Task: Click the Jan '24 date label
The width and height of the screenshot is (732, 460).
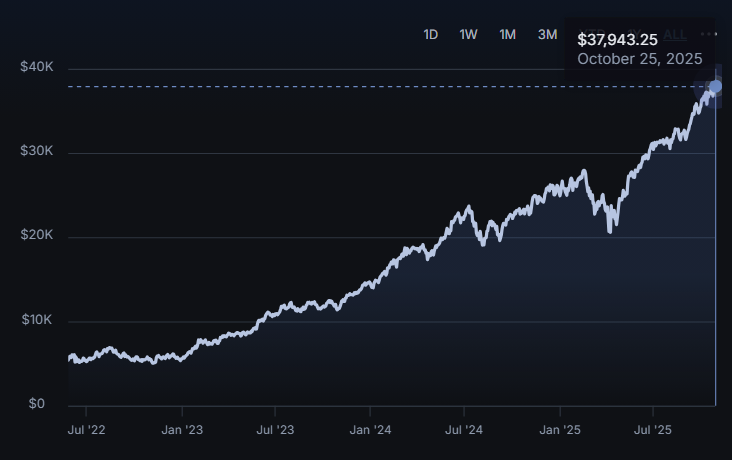Action: click(x=370, y=430)
